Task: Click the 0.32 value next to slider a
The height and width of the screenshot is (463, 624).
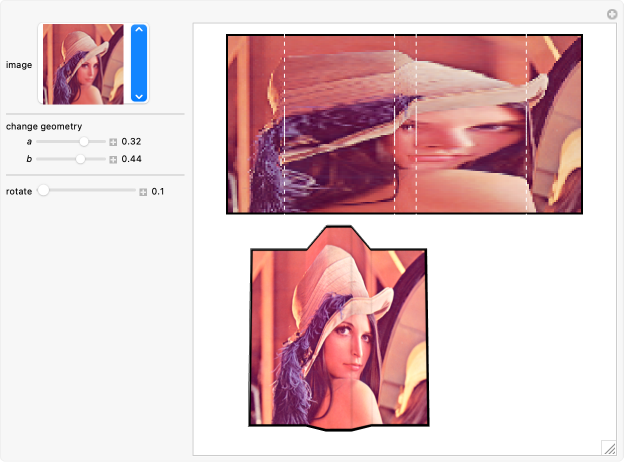Action: tap(131, 143)
